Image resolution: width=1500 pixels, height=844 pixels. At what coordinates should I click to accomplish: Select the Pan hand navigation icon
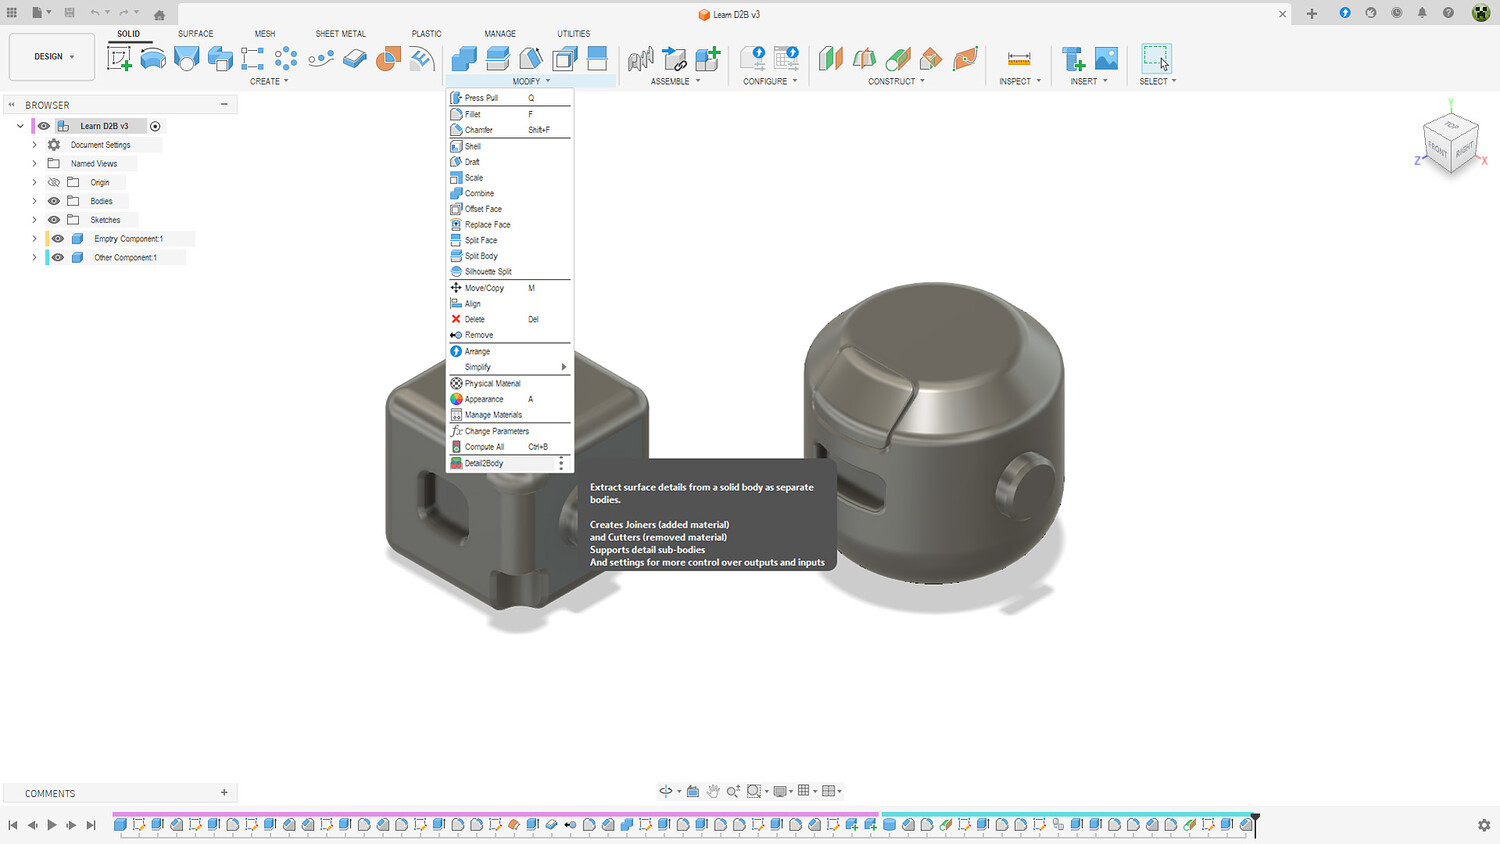(713, 791)
